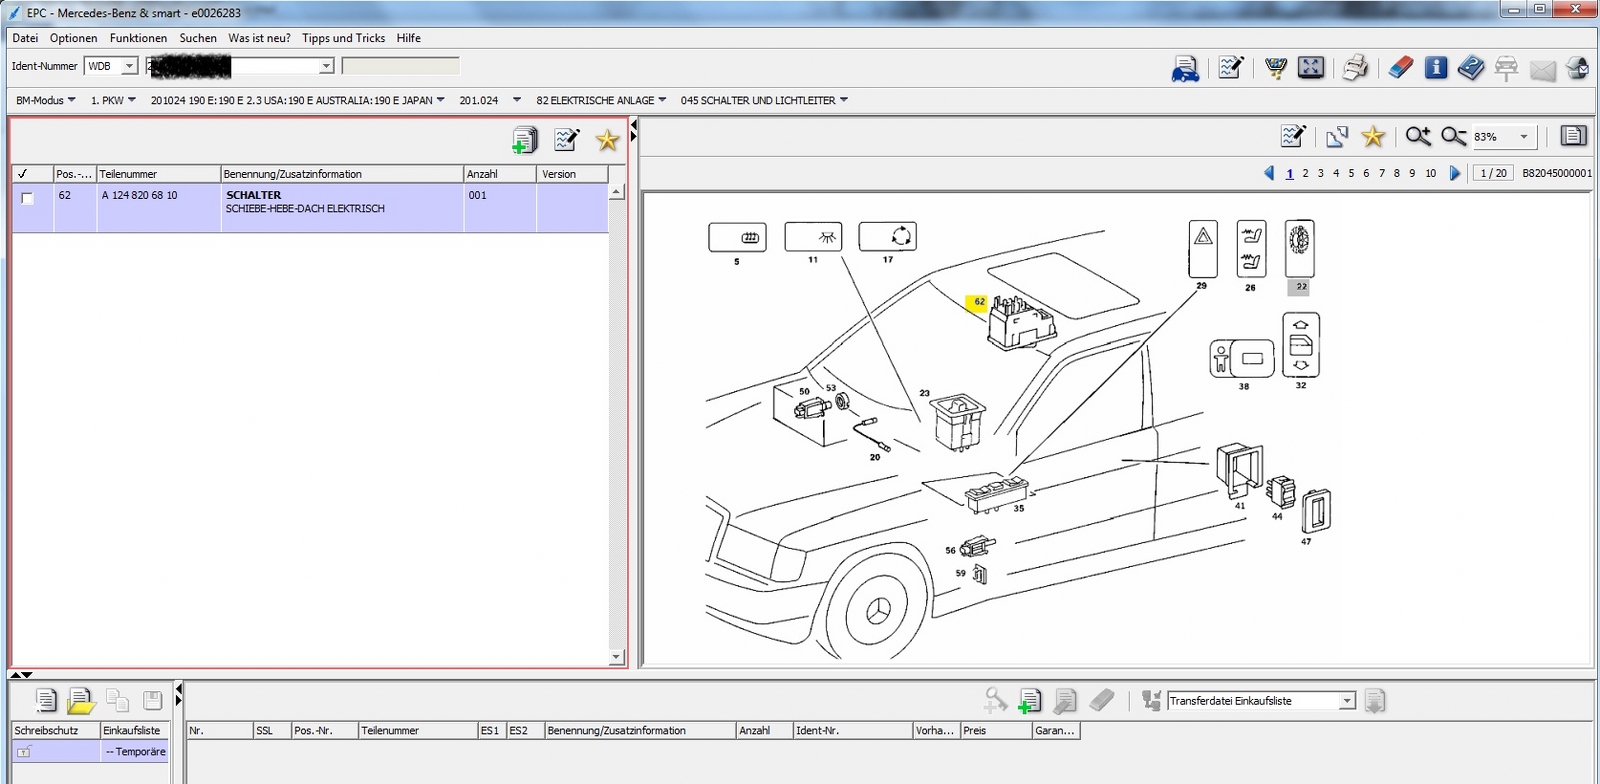Click the car on lift icon
Screen dimensions: 1600x784
click(x=1506, y=68)
